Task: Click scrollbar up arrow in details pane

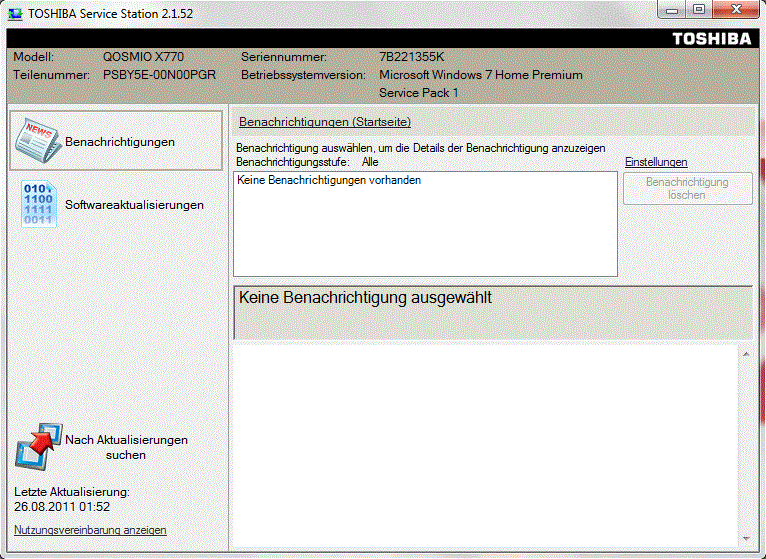Action: 746,354
